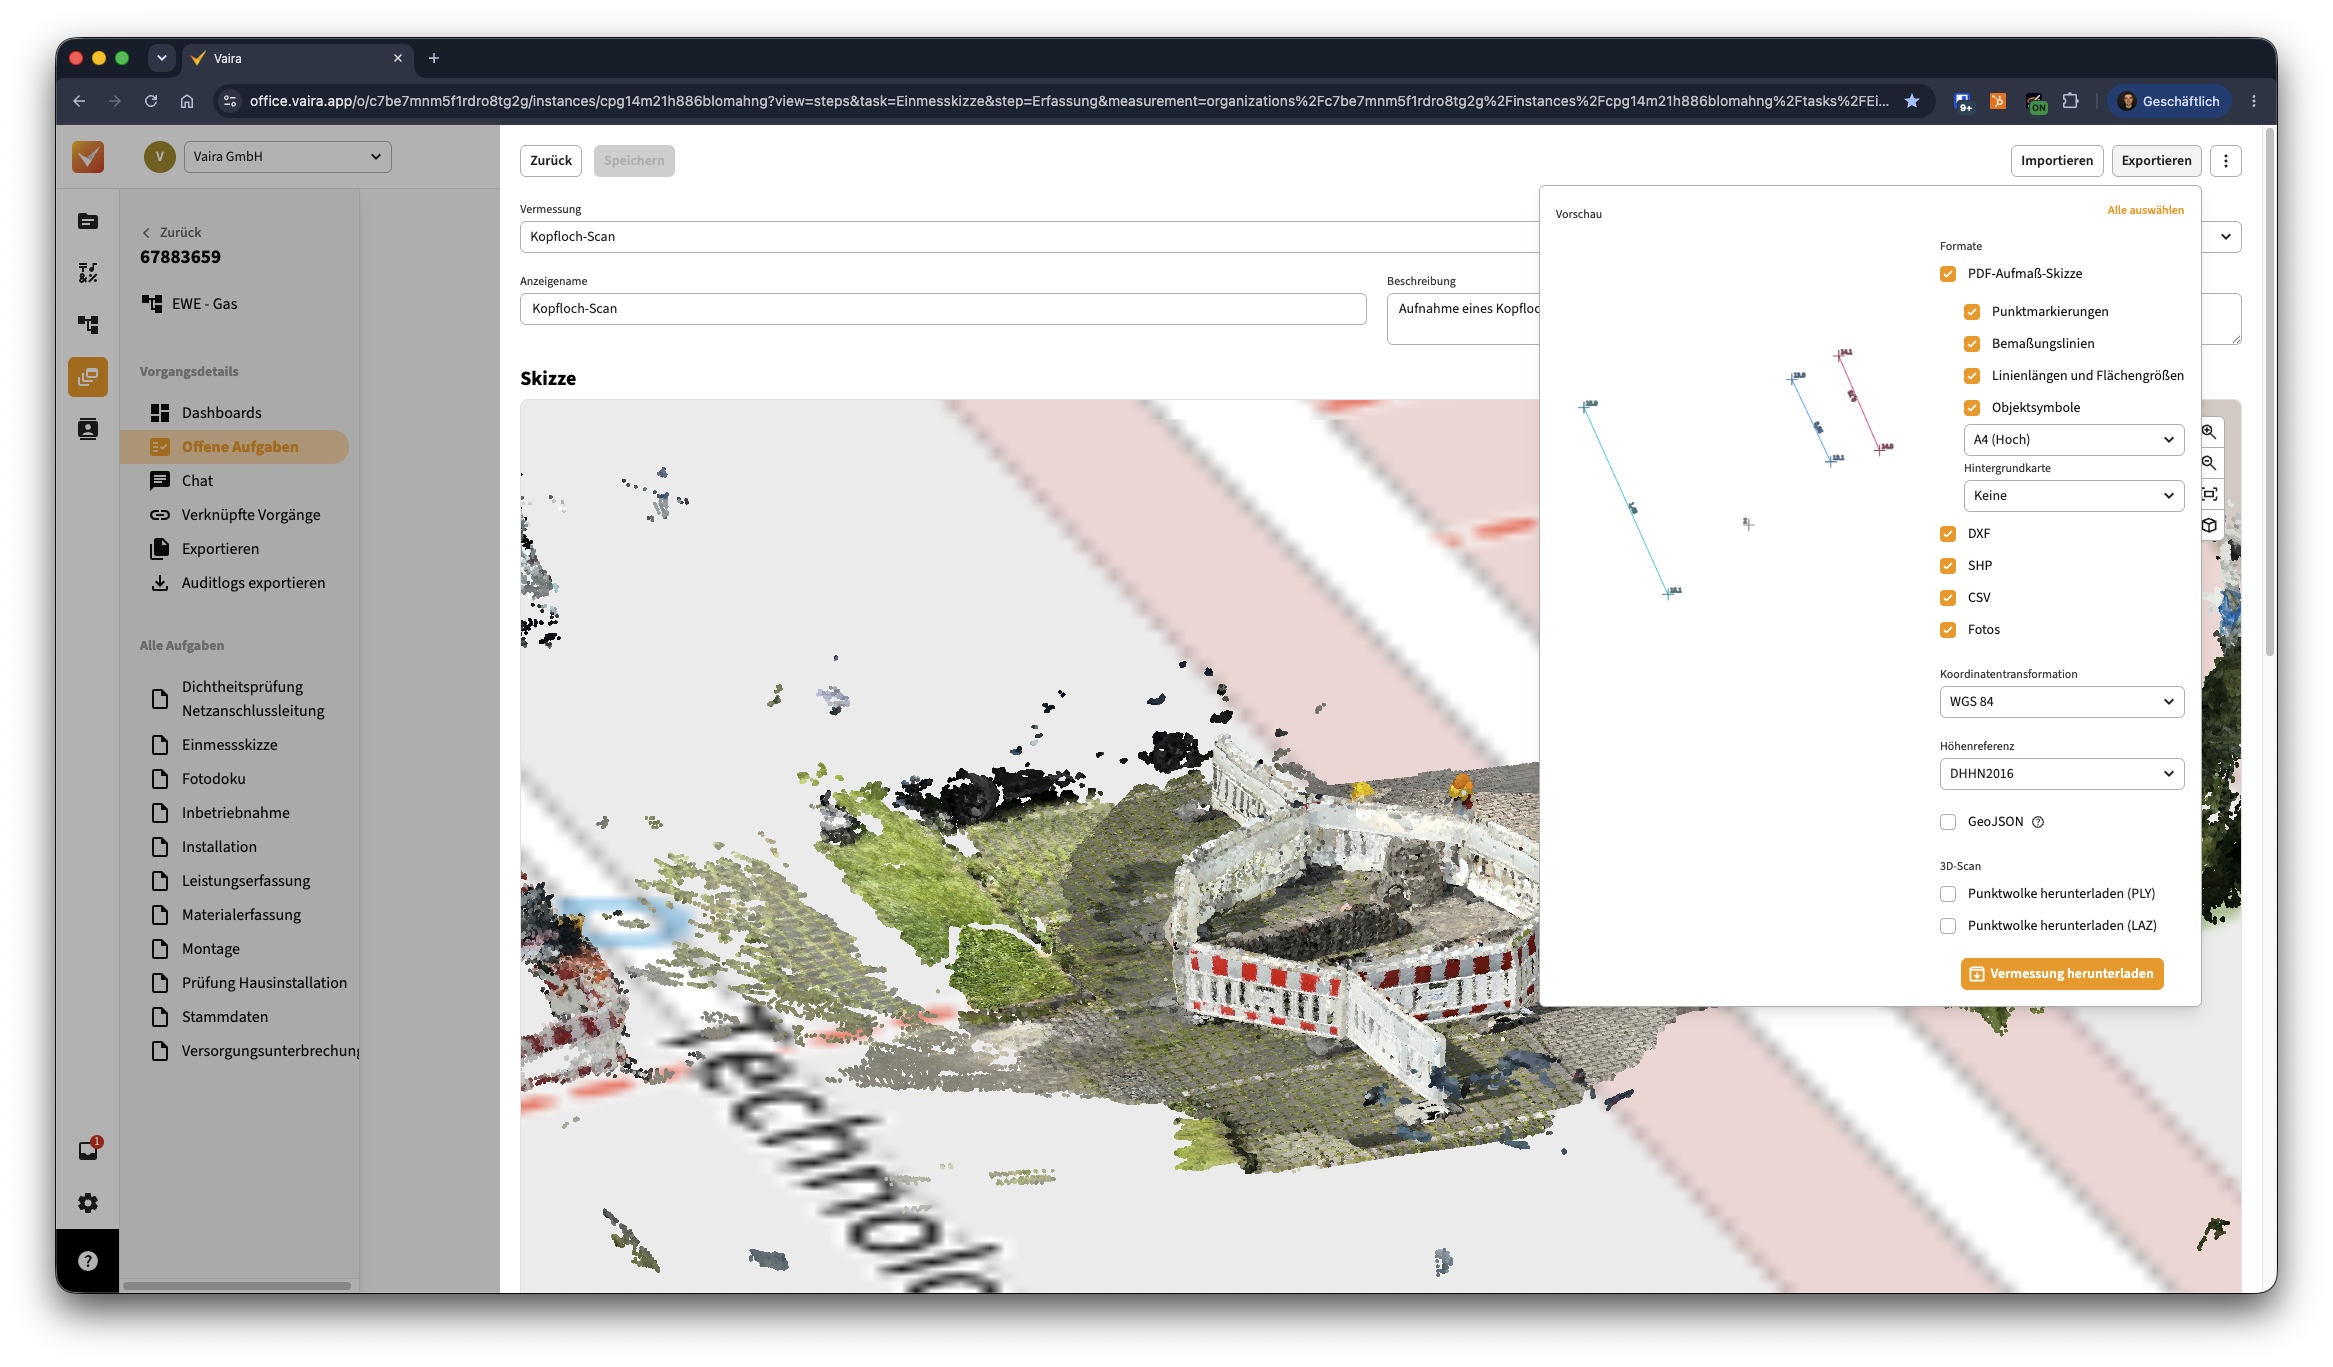Toggle the 3D cube view icon
Screen dimensions: 2333x1367
[x=2209, y=525]
